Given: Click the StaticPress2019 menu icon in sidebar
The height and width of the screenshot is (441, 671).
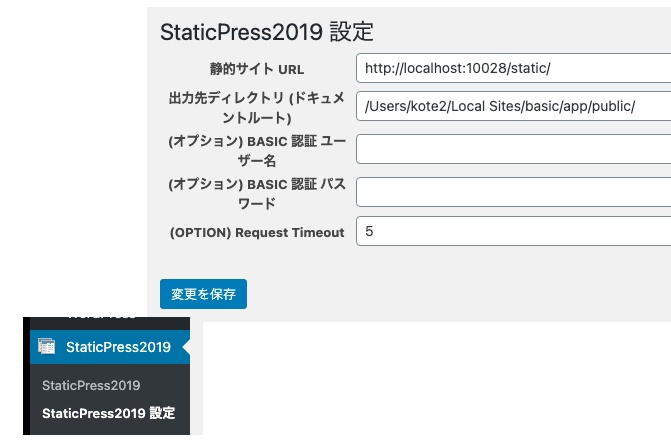Looking at the screenshot, I should [x=46, y=347].
